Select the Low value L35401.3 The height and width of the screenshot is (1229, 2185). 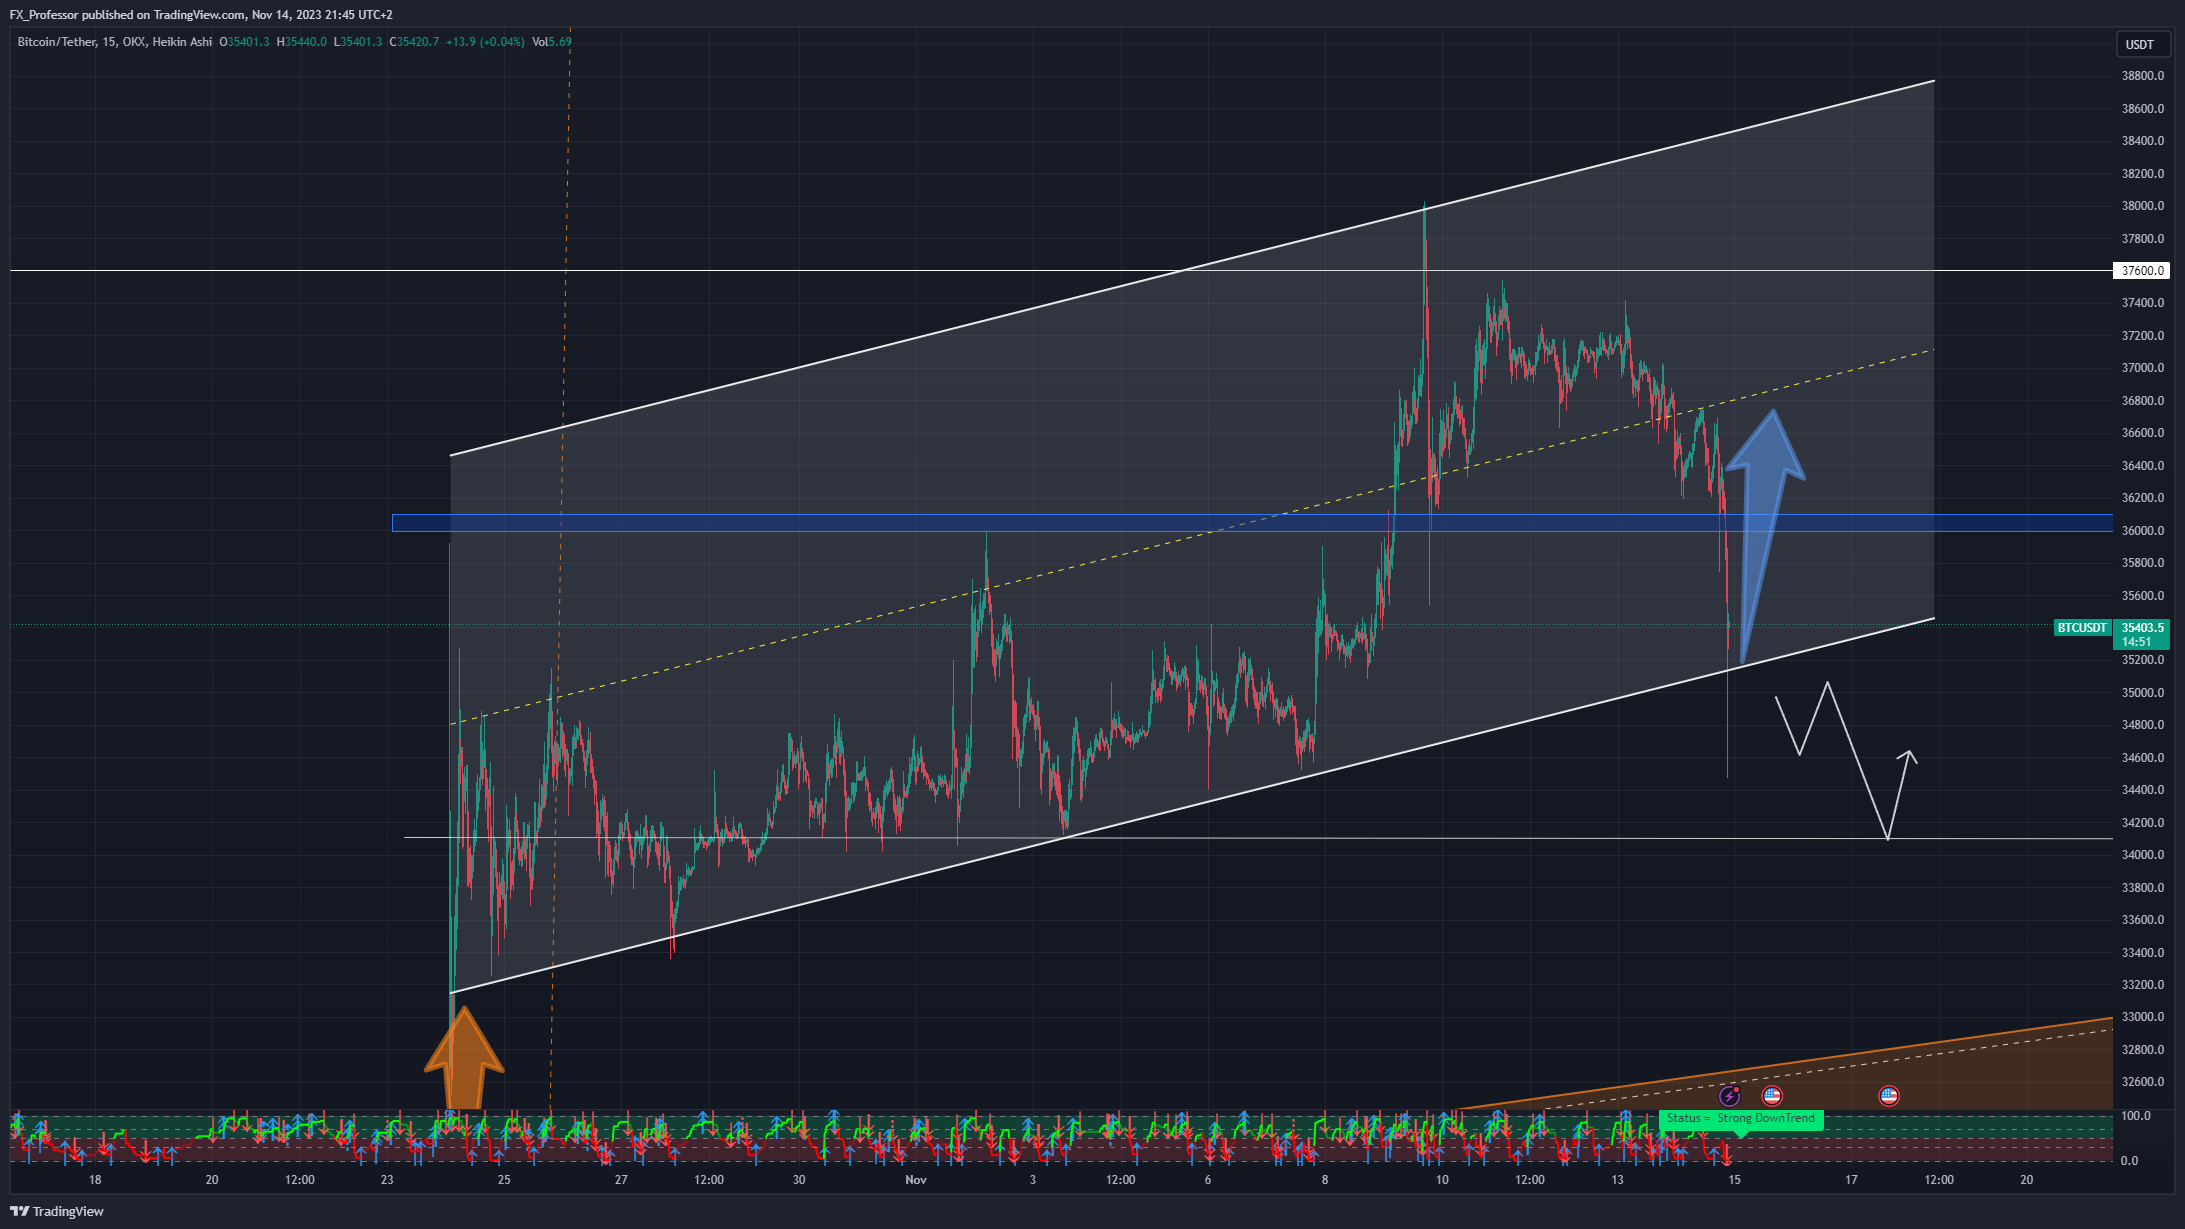coord(358,42)
